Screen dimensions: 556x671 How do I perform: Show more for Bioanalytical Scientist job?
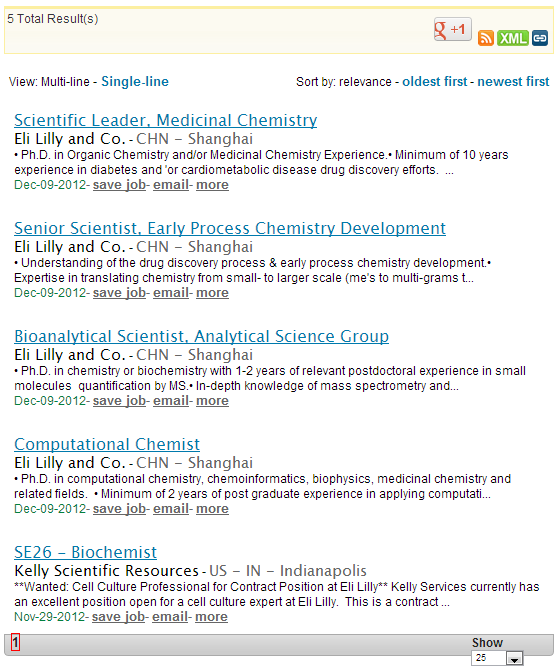[x=212, y=401]
